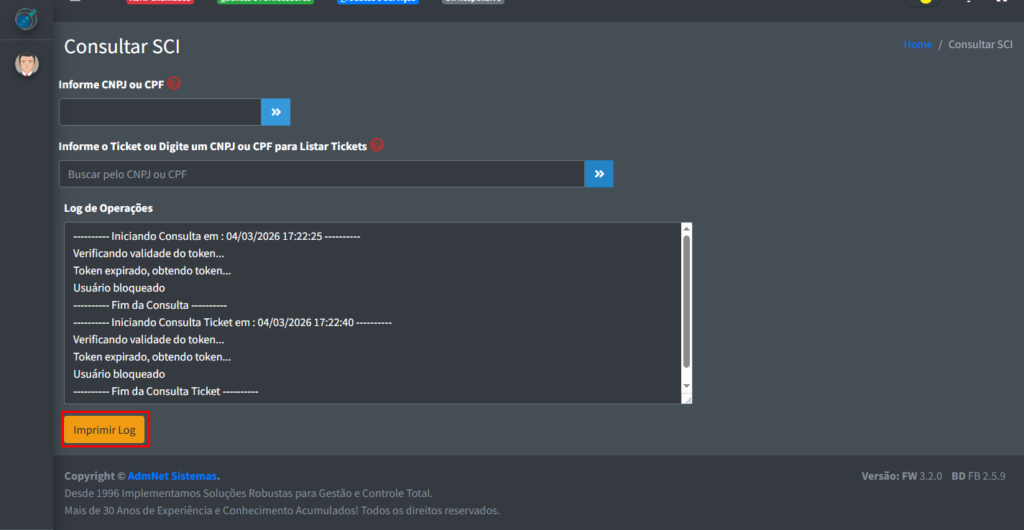Submit CNPJ or CPF with the first arrow button
The image size is (1024, 530).
click(276, 112)
